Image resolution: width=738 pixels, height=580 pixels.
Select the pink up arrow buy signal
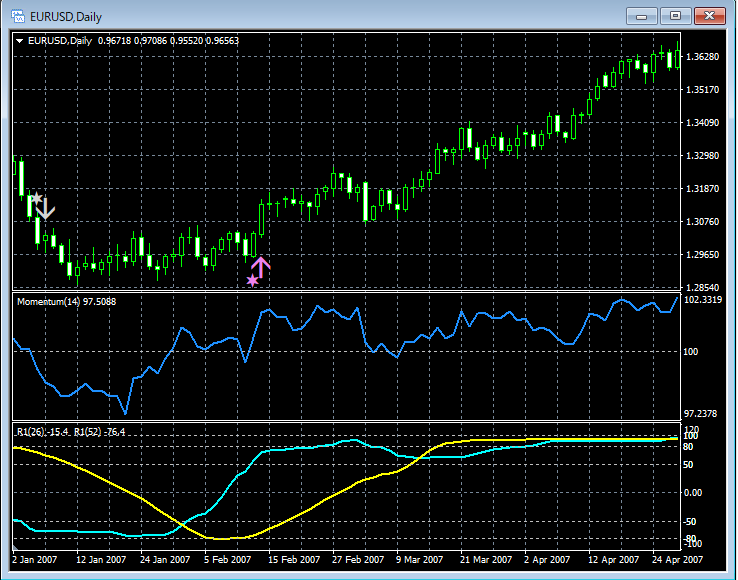[260, 266]
